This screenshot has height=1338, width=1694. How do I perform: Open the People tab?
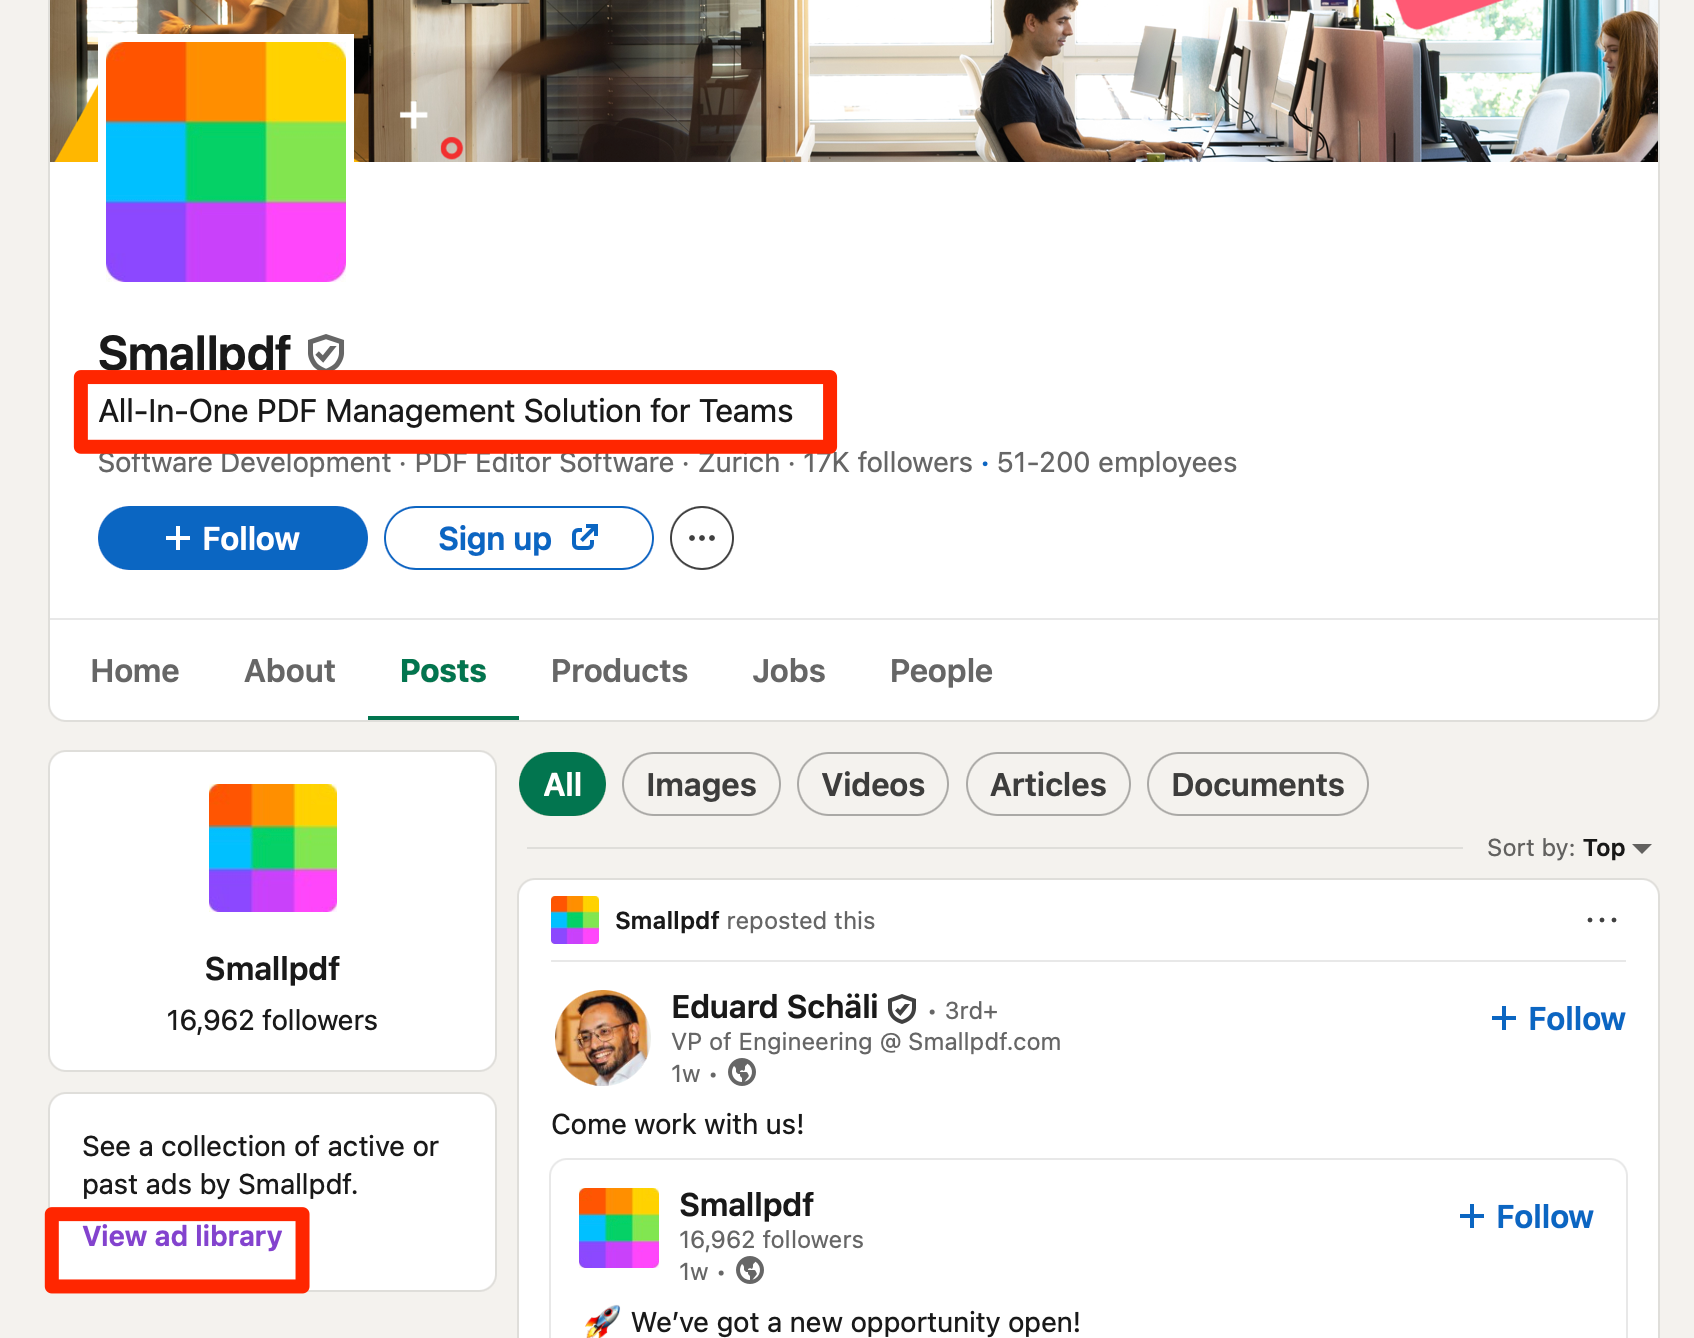click(x=941, y=670)
